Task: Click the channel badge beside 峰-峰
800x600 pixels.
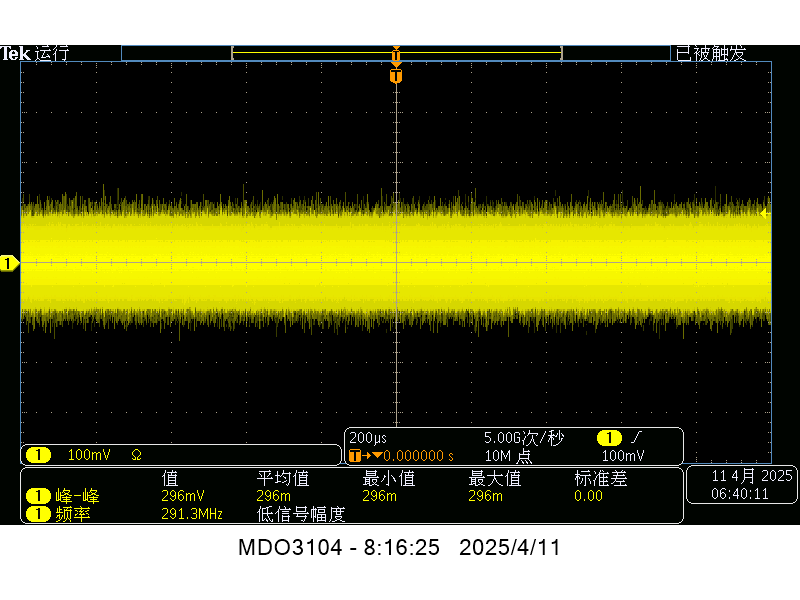Action: [38, 496]
